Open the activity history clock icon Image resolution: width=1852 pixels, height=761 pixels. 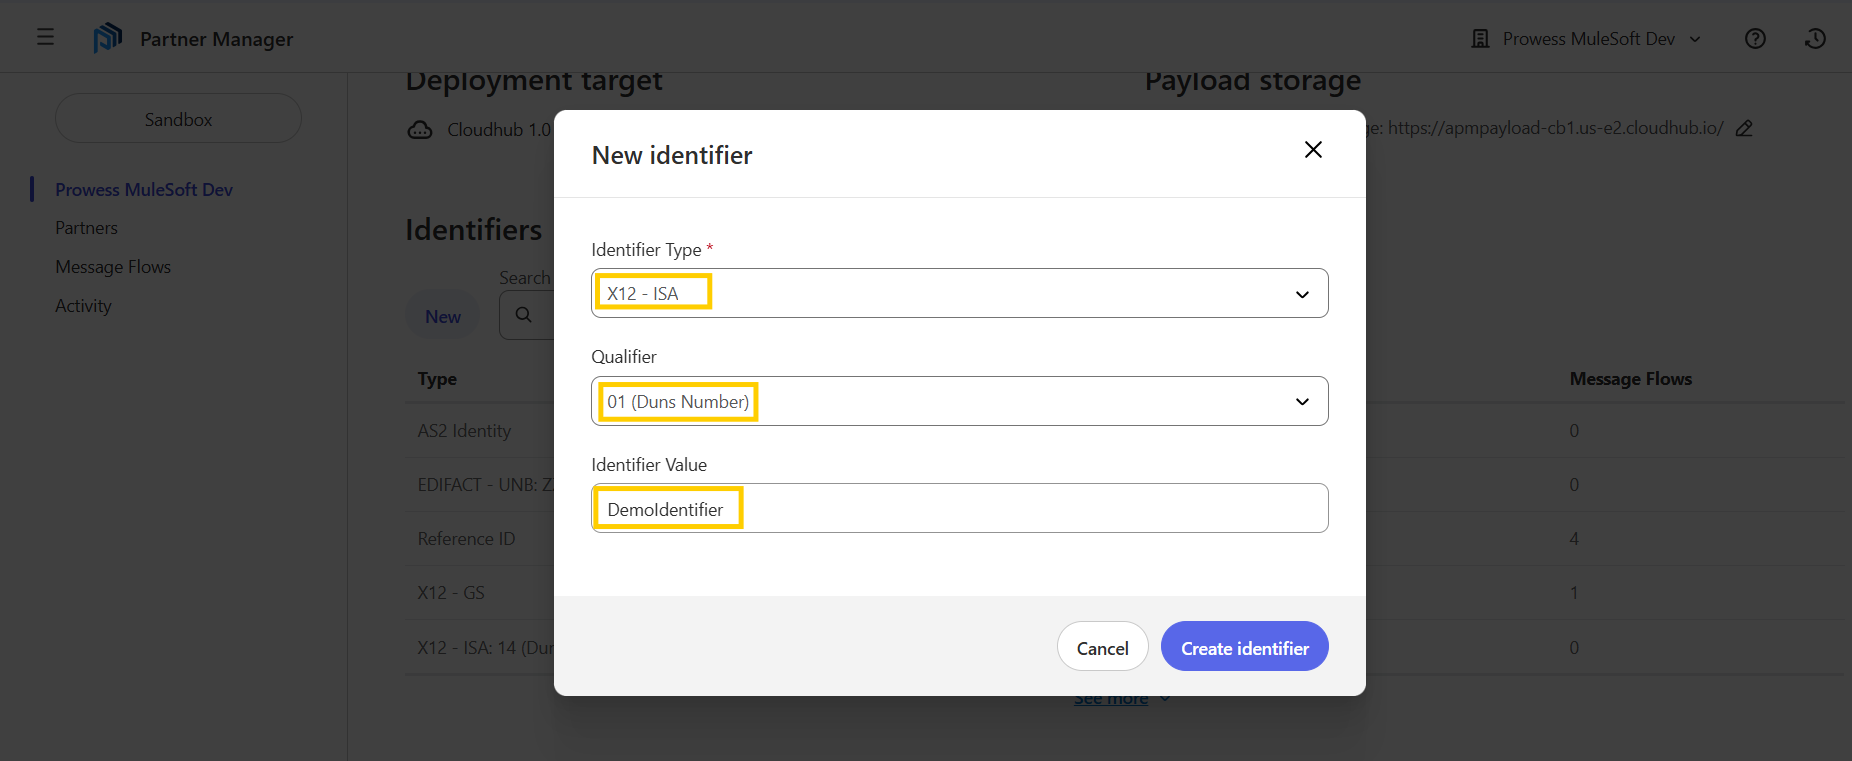[1815, 38]
